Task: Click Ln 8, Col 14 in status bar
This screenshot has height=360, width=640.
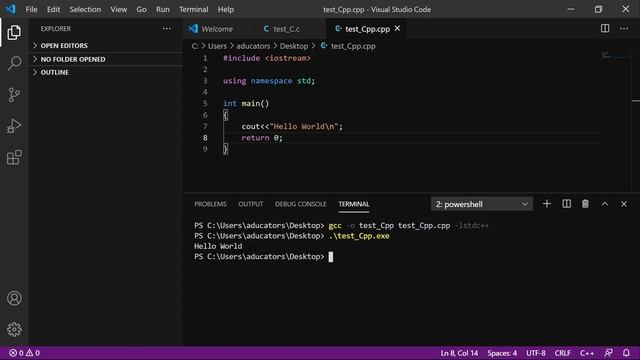Action: (459, 353)
